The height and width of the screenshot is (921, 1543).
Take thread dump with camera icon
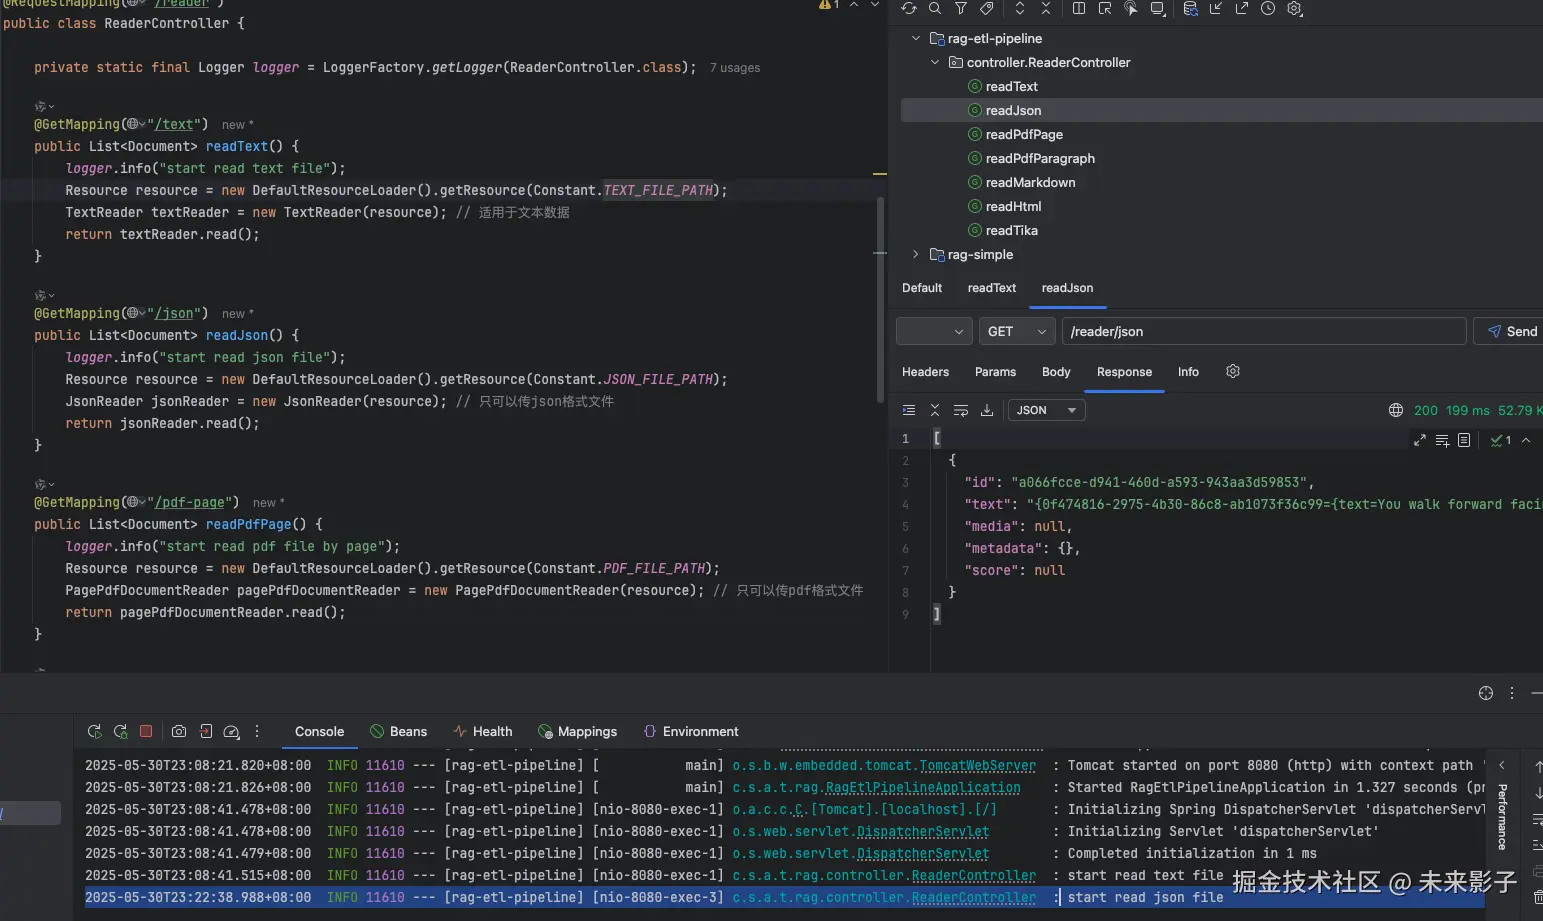(x=179, y=732)
